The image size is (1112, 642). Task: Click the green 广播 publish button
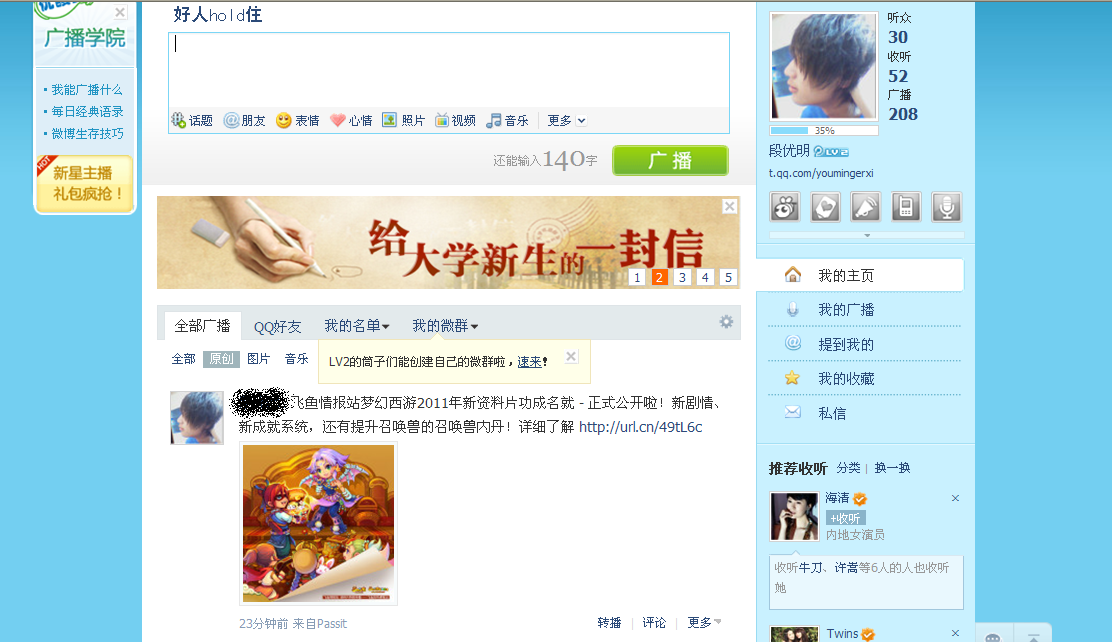(x=670, y=160)
